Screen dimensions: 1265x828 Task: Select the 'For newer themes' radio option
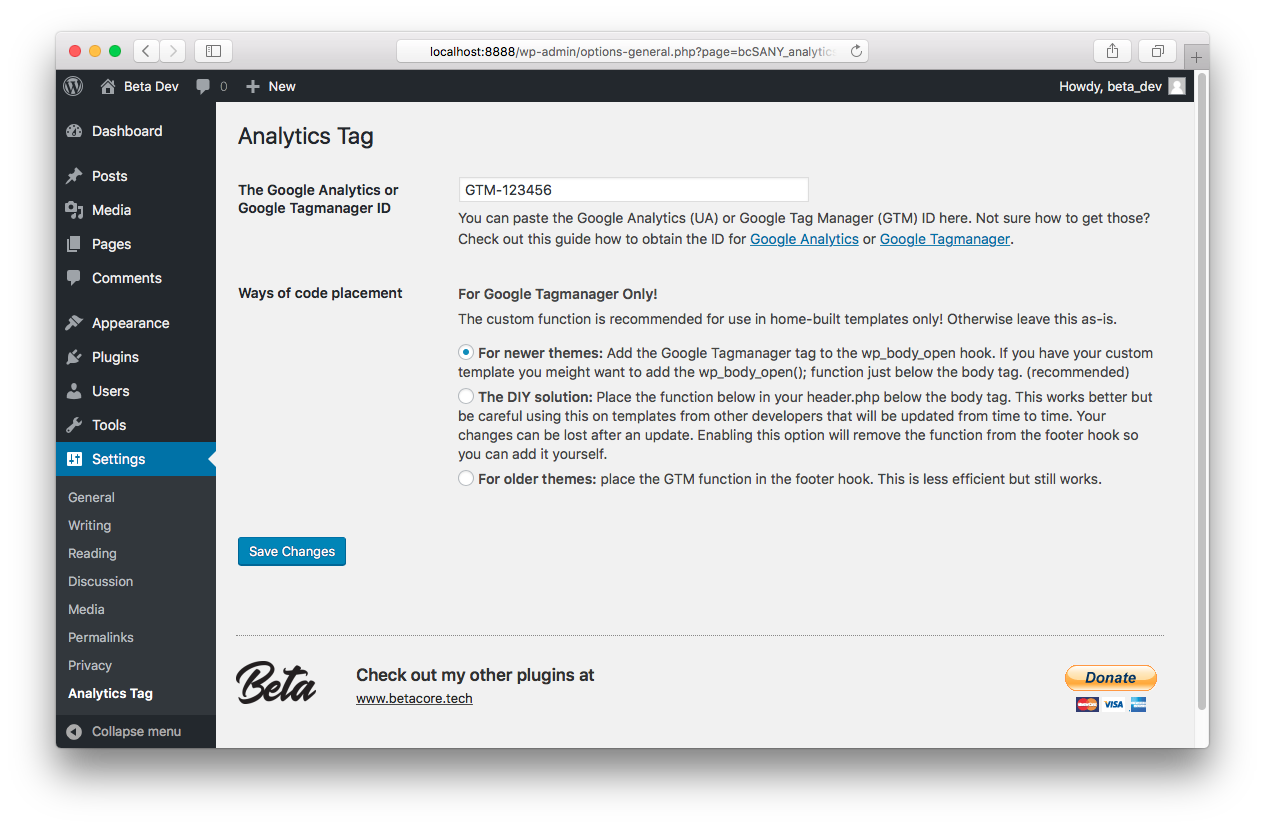466,353
